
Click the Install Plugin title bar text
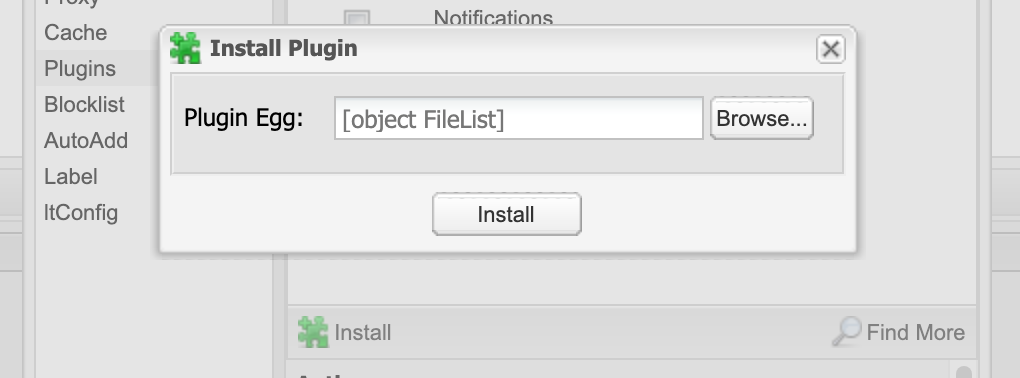click(x=284, y=48)
